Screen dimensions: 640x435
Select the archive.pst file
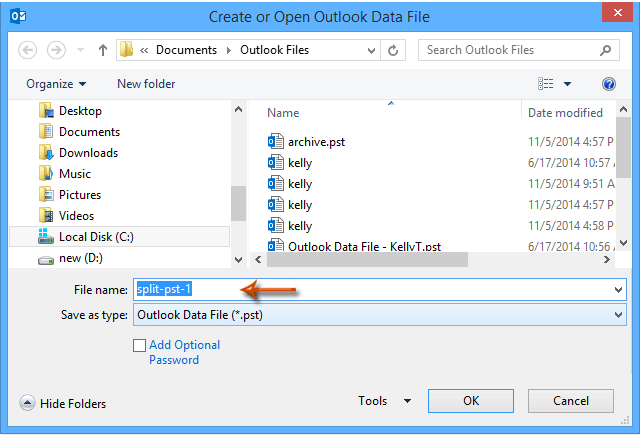click(x=316, y=142)
